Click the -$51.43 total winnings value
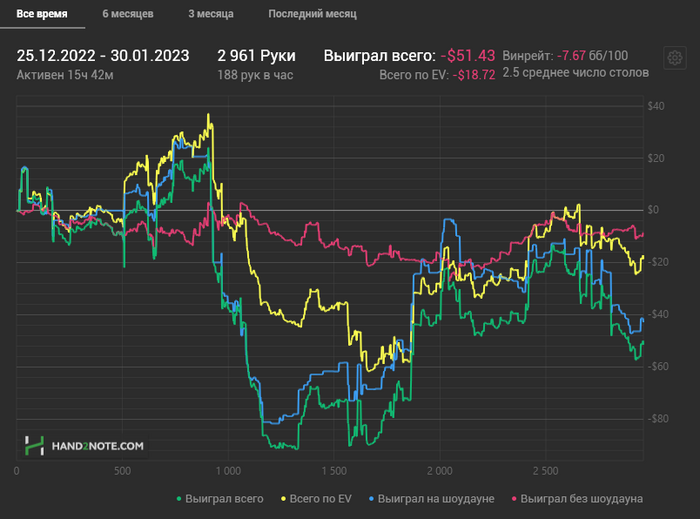Viewport: 700px width, 519px height. pyautogui.click(x=468, y=56)
